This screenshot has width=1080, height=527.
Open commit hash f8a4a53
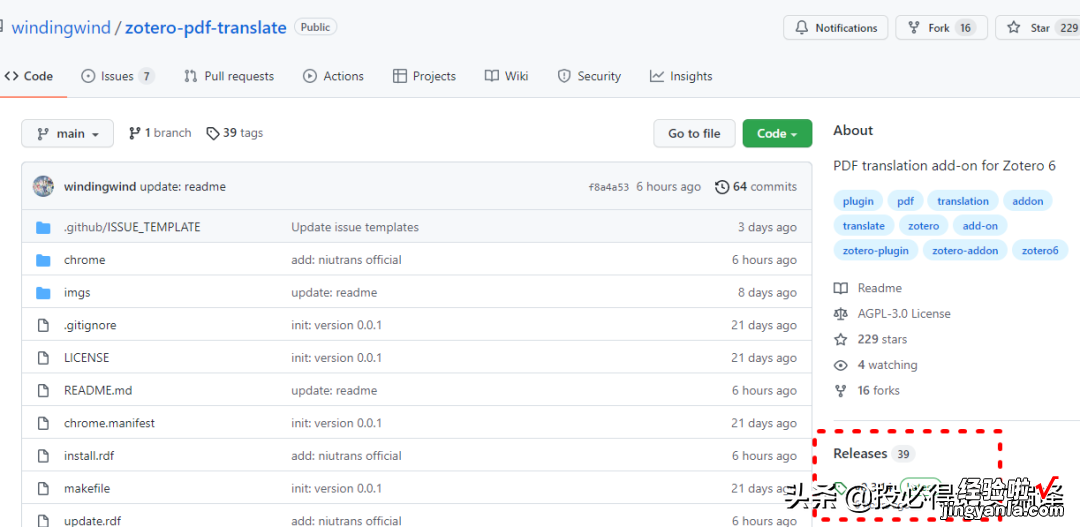point(609,187)
